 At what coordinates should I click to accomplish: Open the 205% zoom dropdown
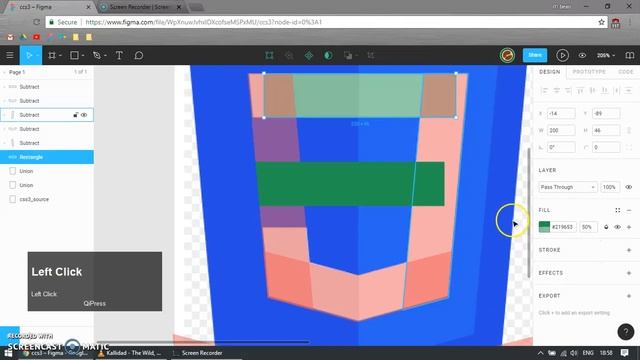point(606,55)
